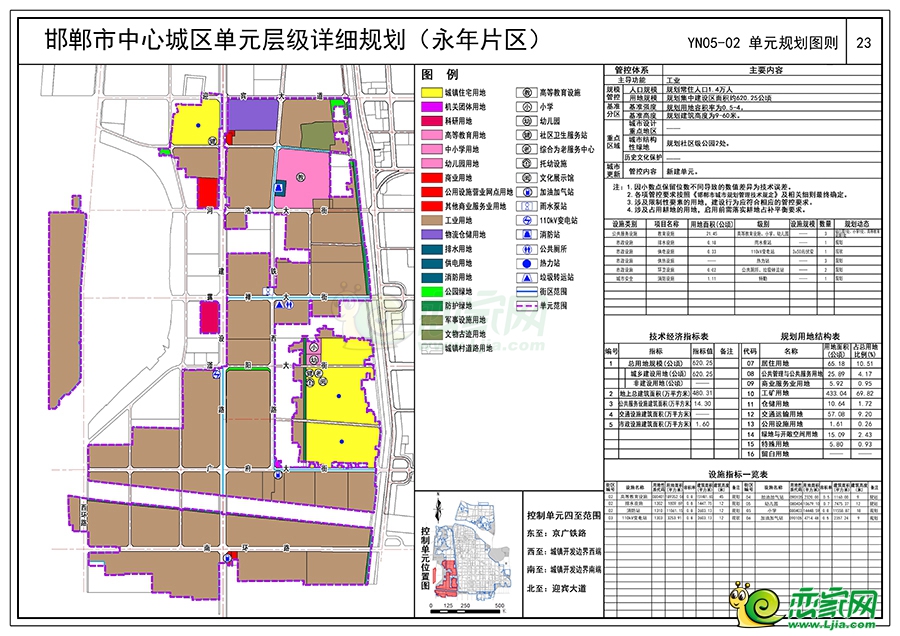Click the 单元范围 dashed purple line symbol
900x636 pixels.
point(526,306)
